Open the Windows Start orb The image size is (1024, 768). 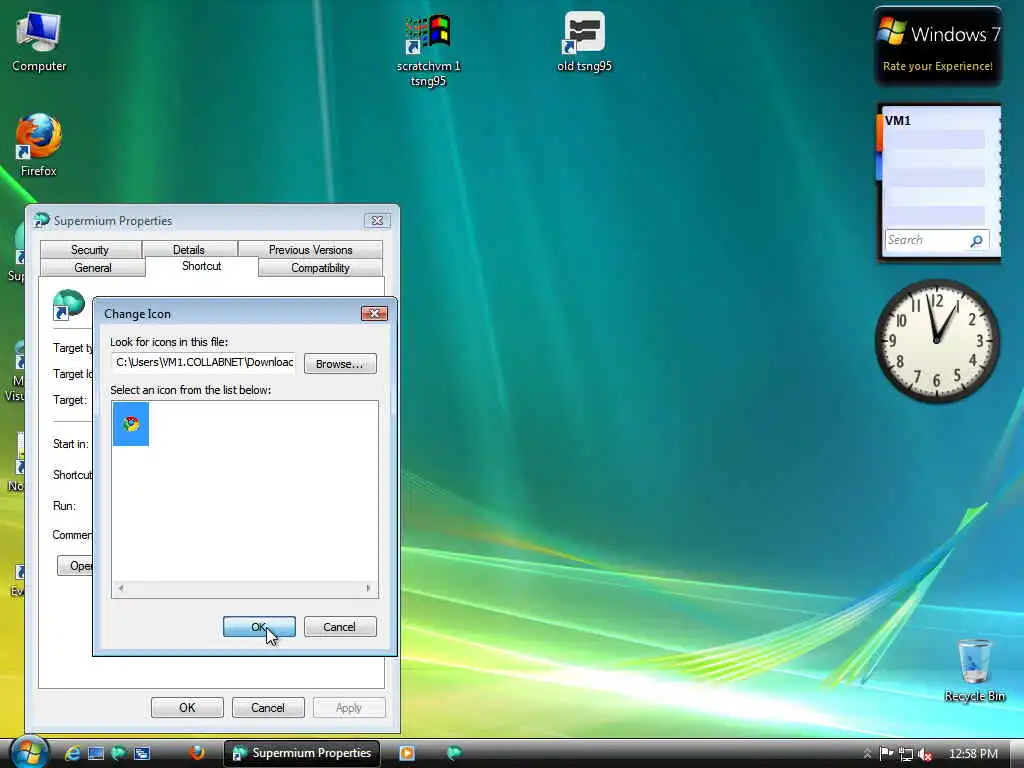(28, 752)
